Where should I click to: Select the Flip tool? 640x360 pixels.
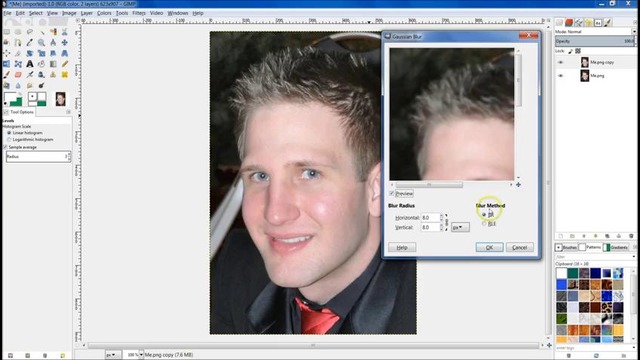tap(6, 64)
